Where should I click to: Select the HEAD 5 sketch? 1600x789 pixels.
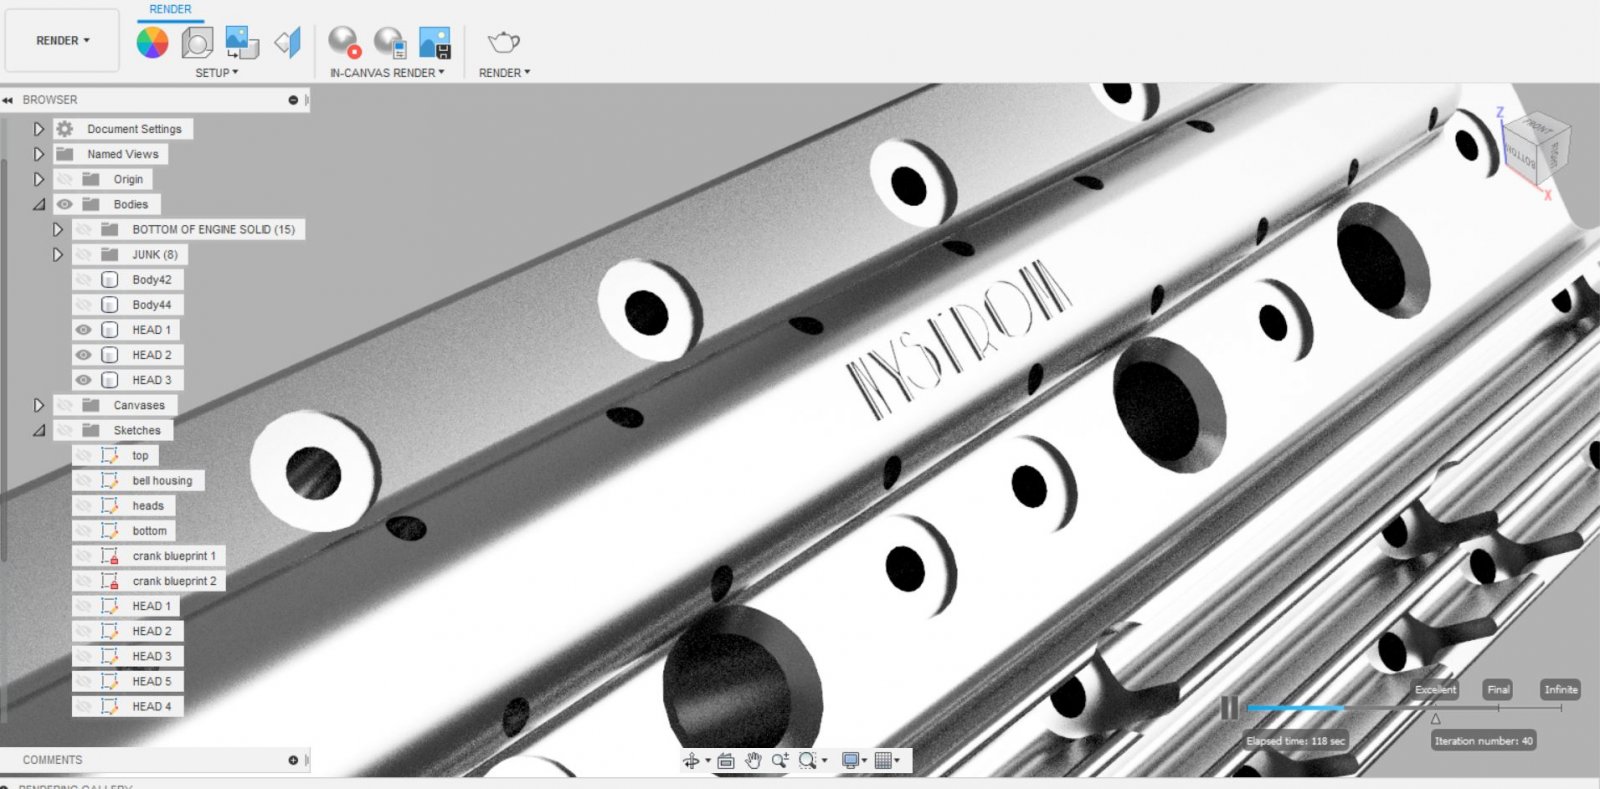coord(152,682)
